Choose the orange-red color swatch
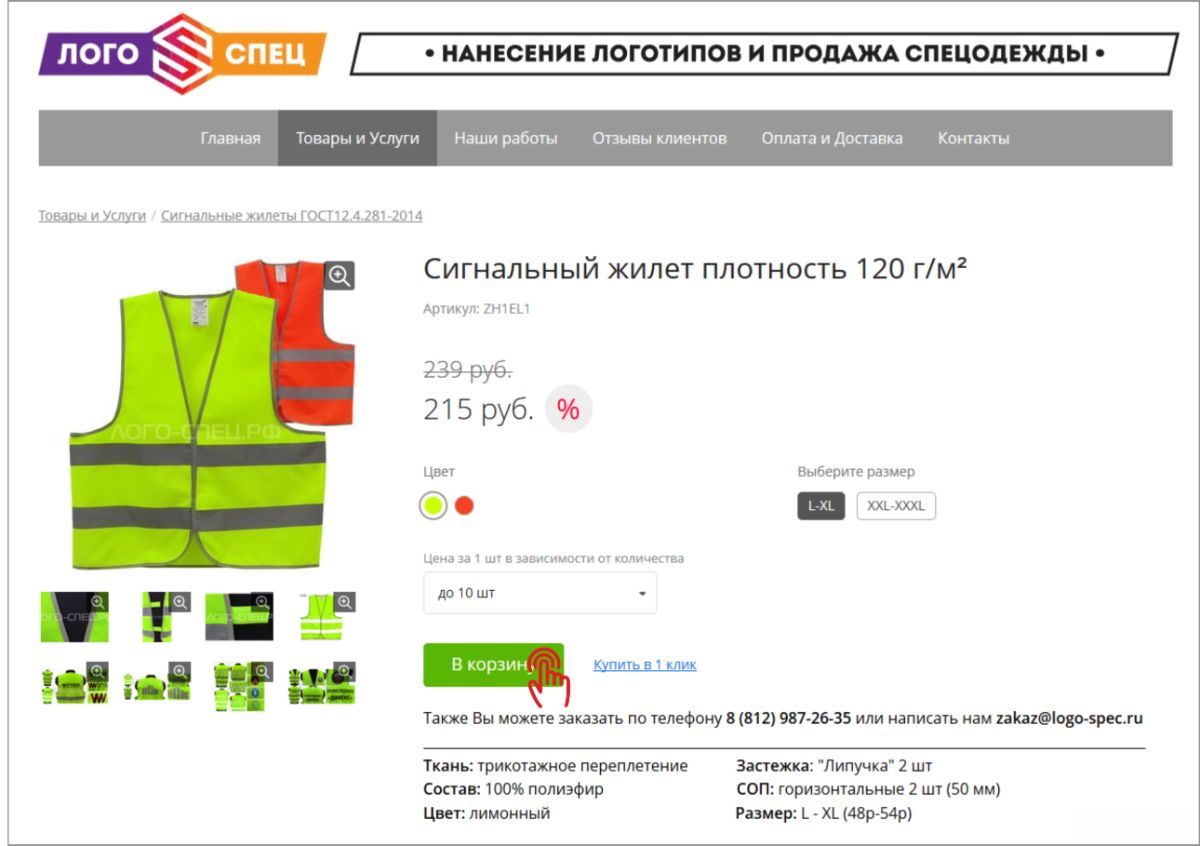 click(x=463, y=506)
